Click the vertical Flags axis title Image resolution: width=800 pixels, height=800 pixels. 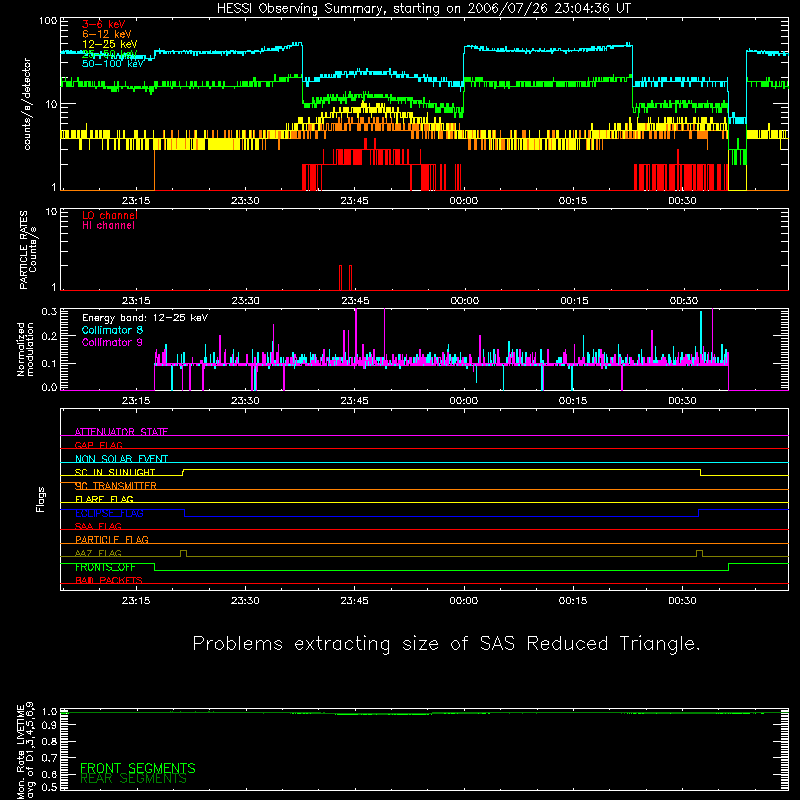click(40, 499)
